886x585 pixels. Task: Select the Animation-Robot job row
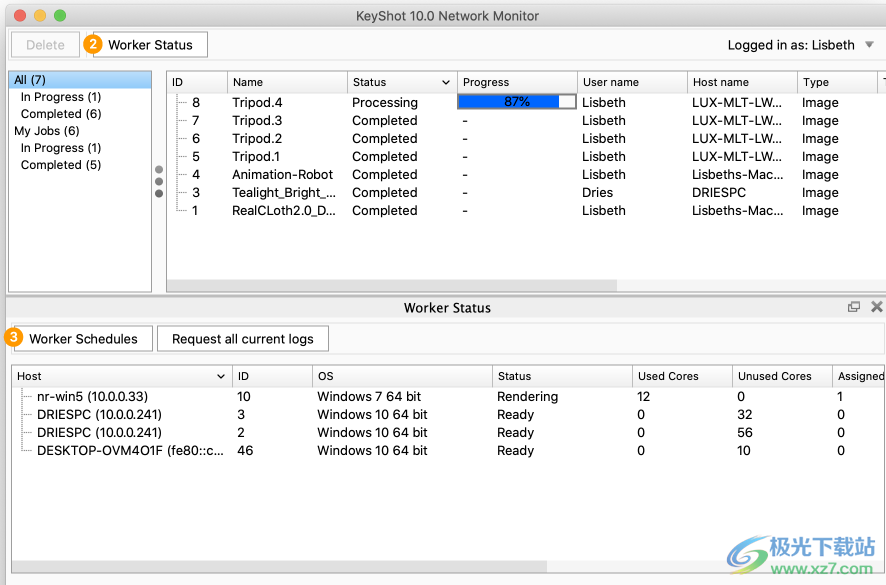(282, 174)
